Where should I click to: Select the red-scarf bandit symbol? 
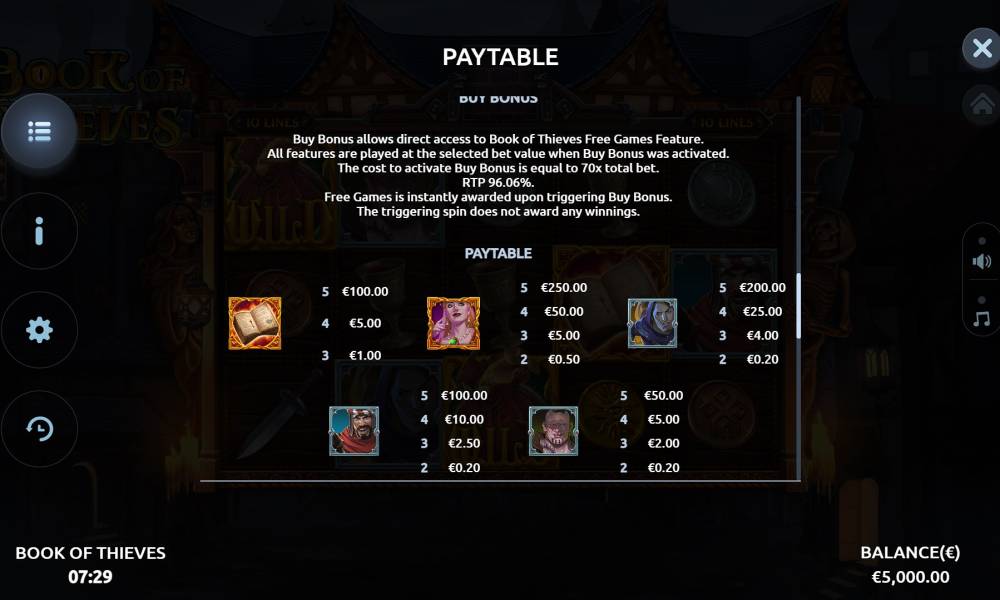[x=354, y=431]
